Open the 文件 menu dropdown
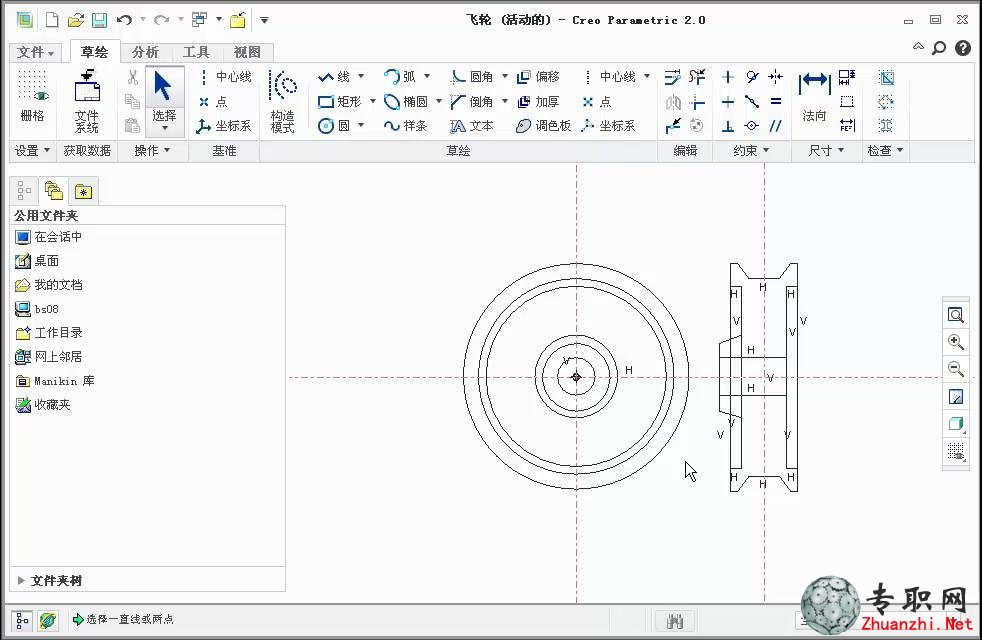Viewport: 982px width, 640px height. coord(35,52)
